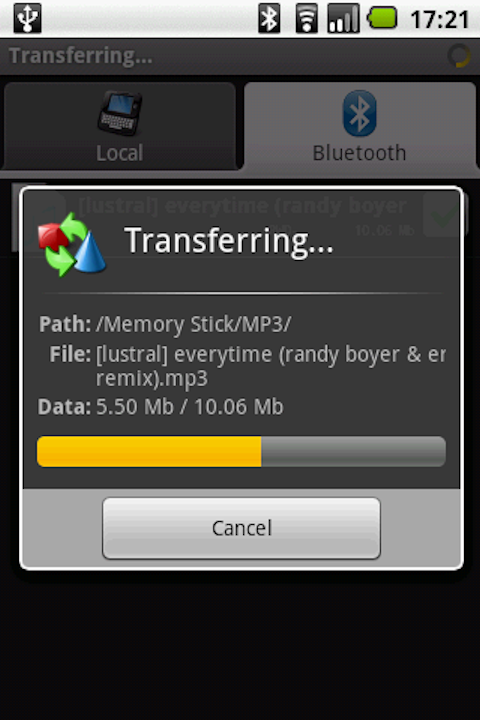Click the Cancel button

[241, 528]
